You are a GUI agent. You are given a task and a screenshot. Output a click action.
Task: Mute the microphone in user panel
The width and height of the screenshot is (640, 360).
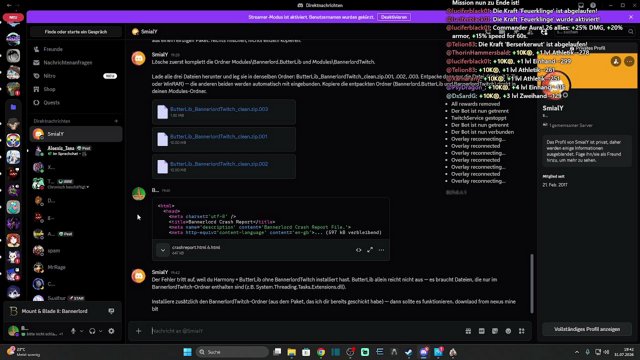tap(73, 331)
